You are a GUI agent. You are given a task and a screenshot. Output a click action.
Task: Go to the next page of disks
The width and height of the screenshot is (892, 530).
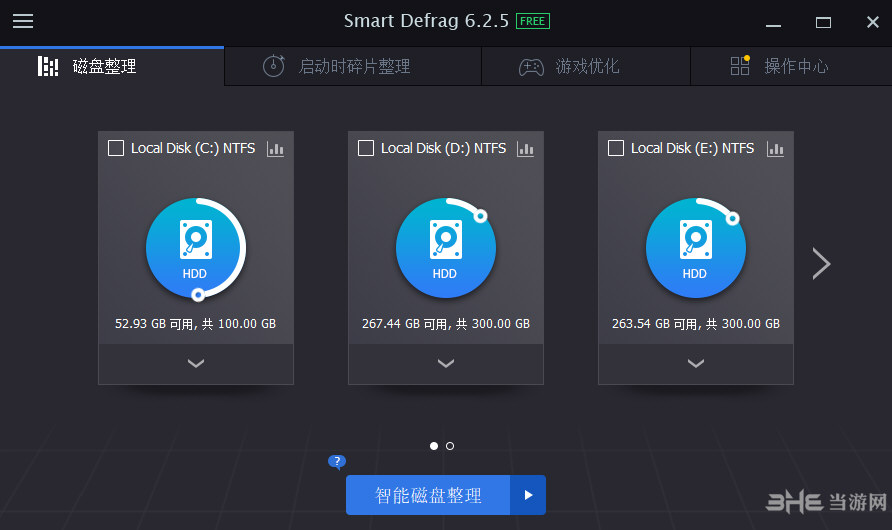(821, 263)
